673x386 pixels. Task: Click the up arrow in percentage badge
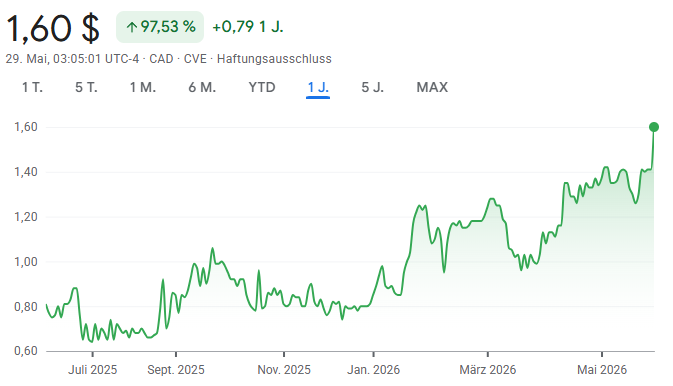pyautogui.click(x=132, y=27)
